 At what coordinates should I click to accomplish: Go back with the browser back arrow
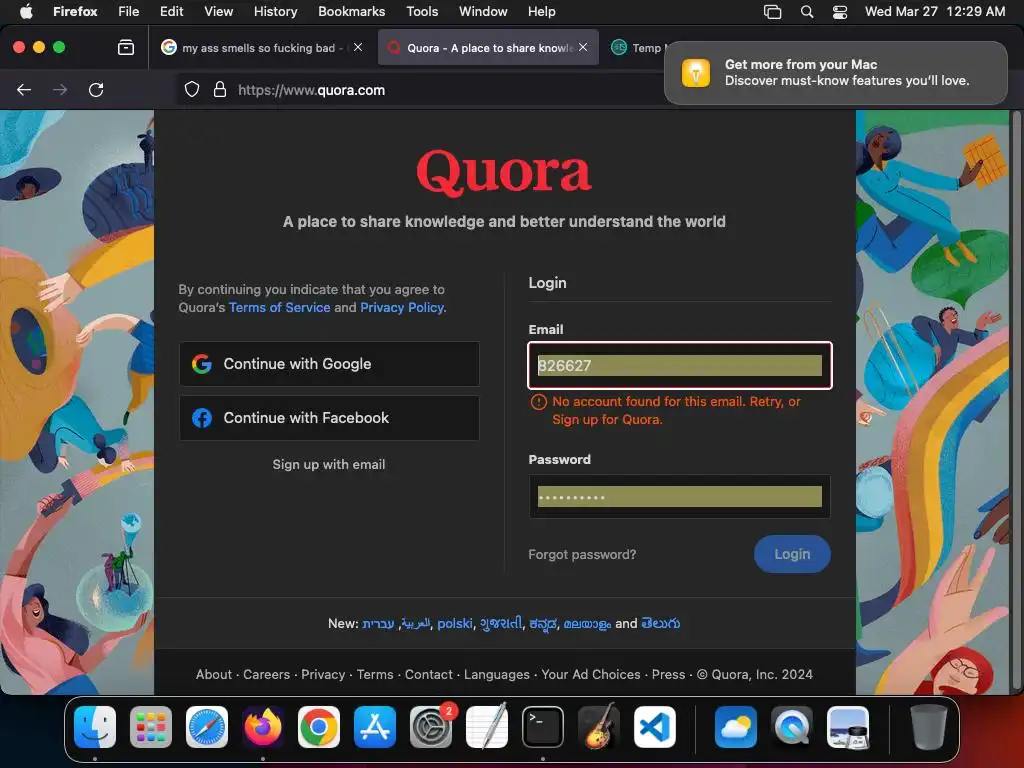coord(24,89)
